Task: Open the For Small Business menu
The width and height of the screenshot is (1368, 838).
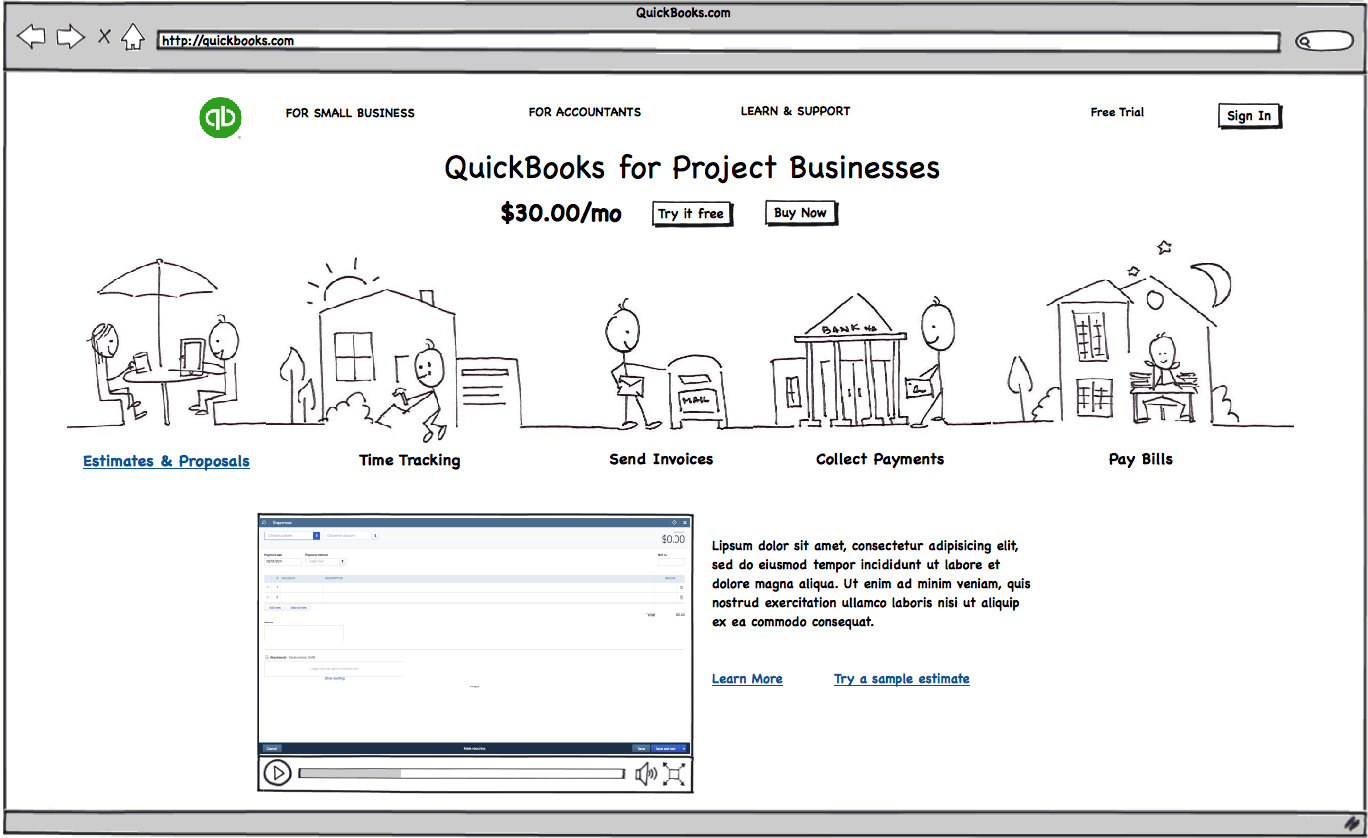Action: [x=350, y=113]
